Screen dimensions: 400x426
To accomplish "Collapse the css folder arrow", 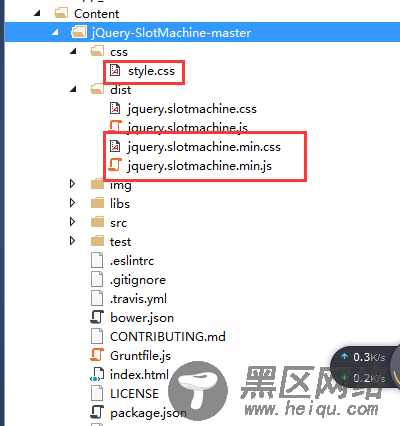I will point(73,52).
